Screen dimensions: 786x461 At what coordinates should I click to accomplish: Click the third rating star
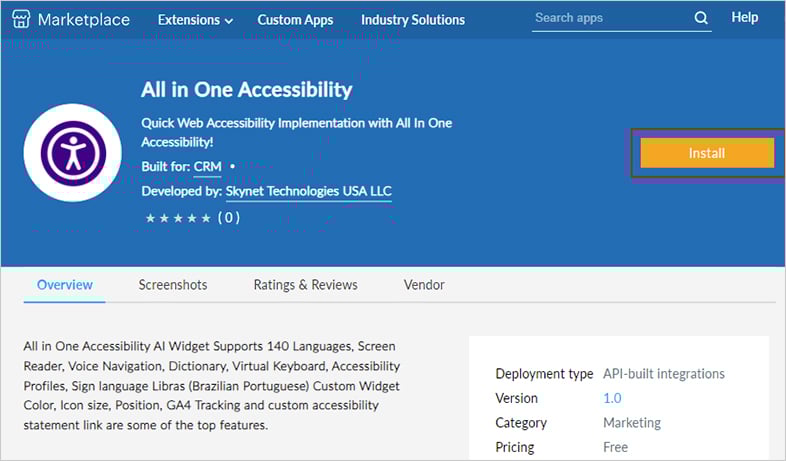point(178,218)
